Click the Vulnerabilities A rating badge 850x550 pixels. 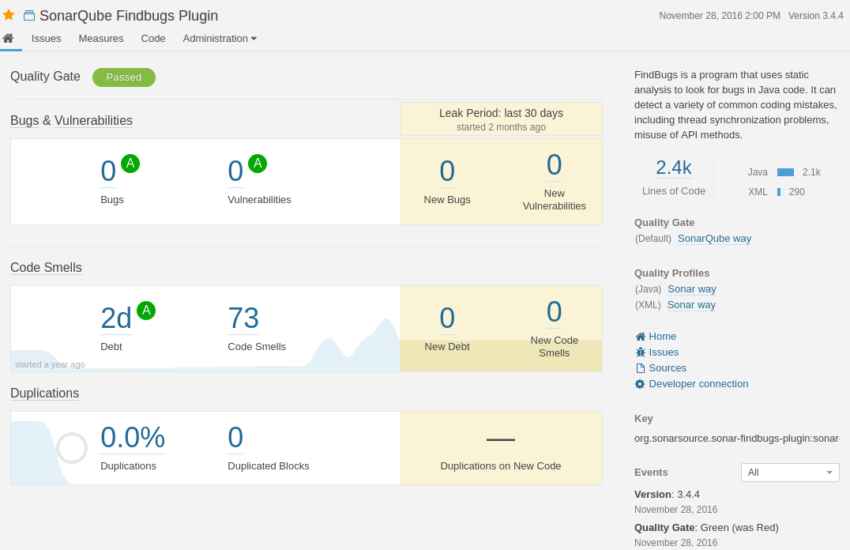coord(257,163)
